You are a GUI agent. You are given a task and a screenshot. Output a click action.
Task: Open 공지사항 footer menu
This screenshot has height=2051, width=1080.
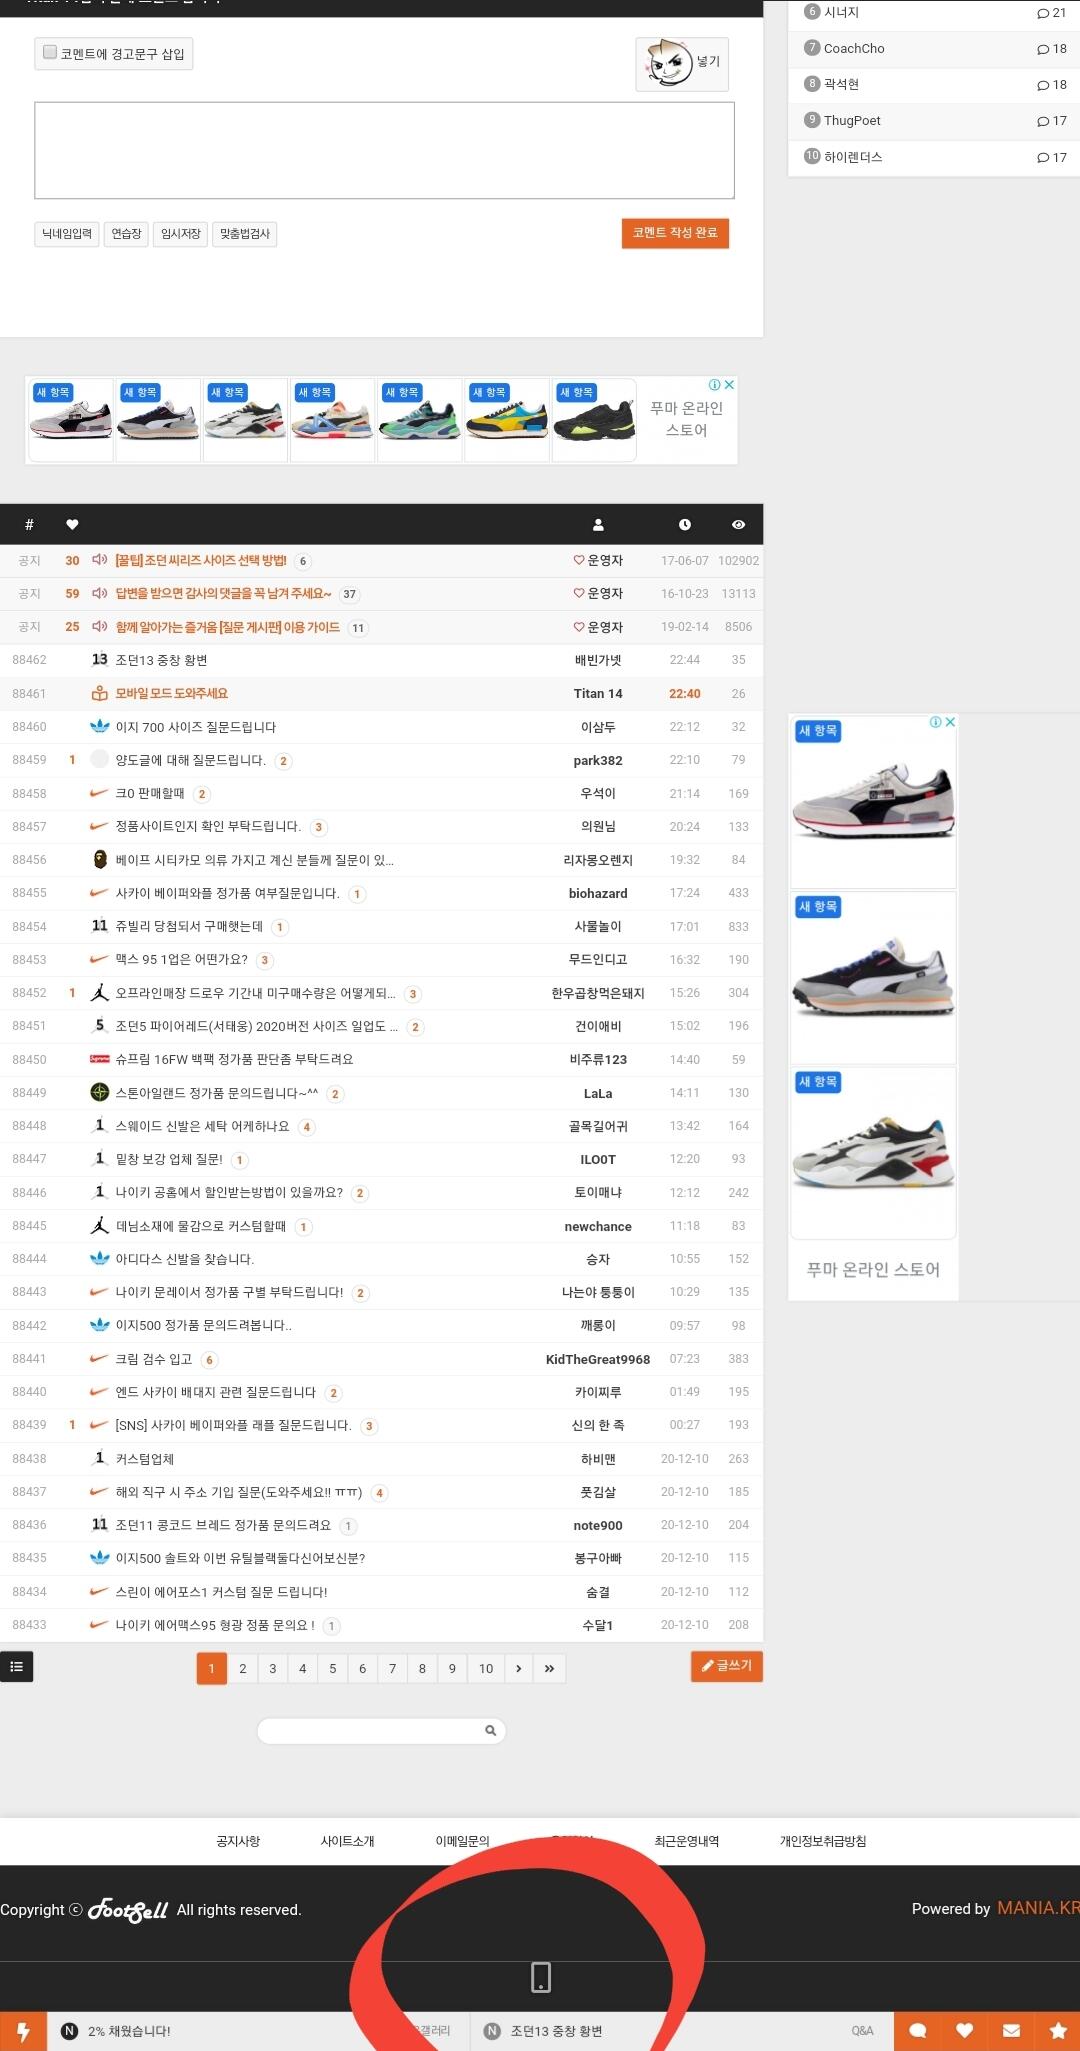(x=238, y=1841)
